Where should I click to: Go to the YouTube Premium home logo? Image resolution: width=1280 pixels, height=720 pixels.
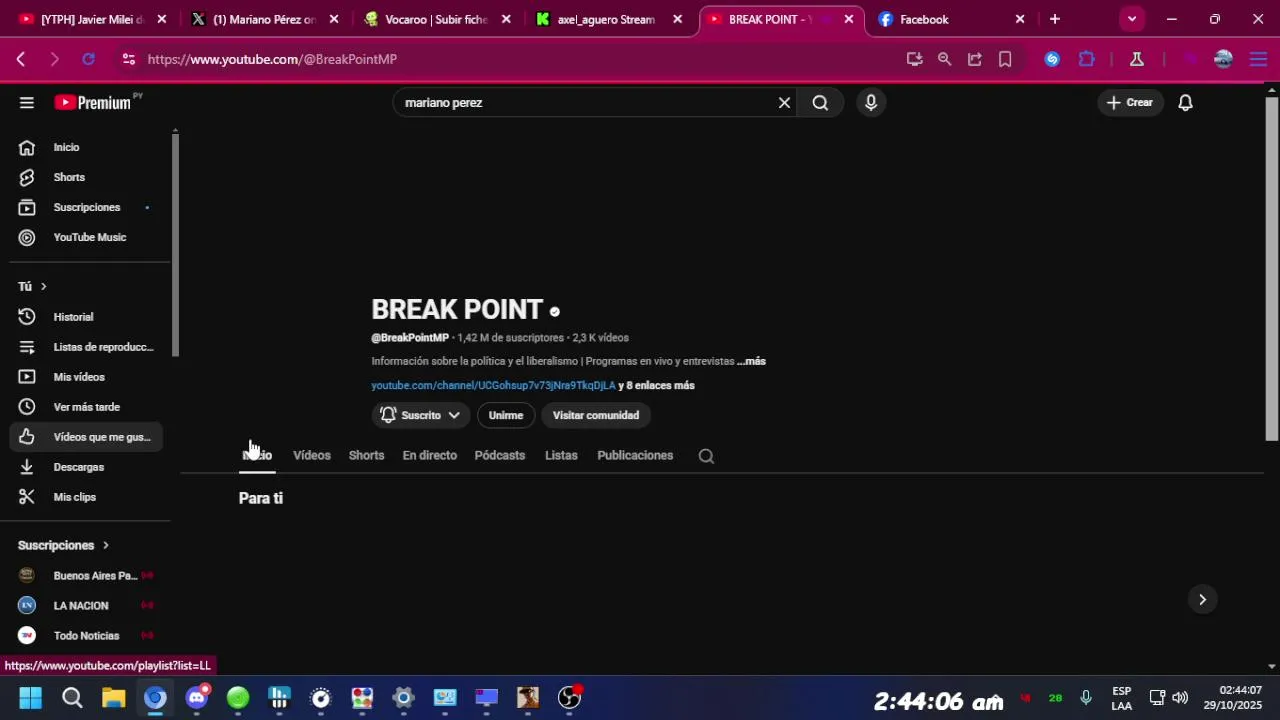93,102
